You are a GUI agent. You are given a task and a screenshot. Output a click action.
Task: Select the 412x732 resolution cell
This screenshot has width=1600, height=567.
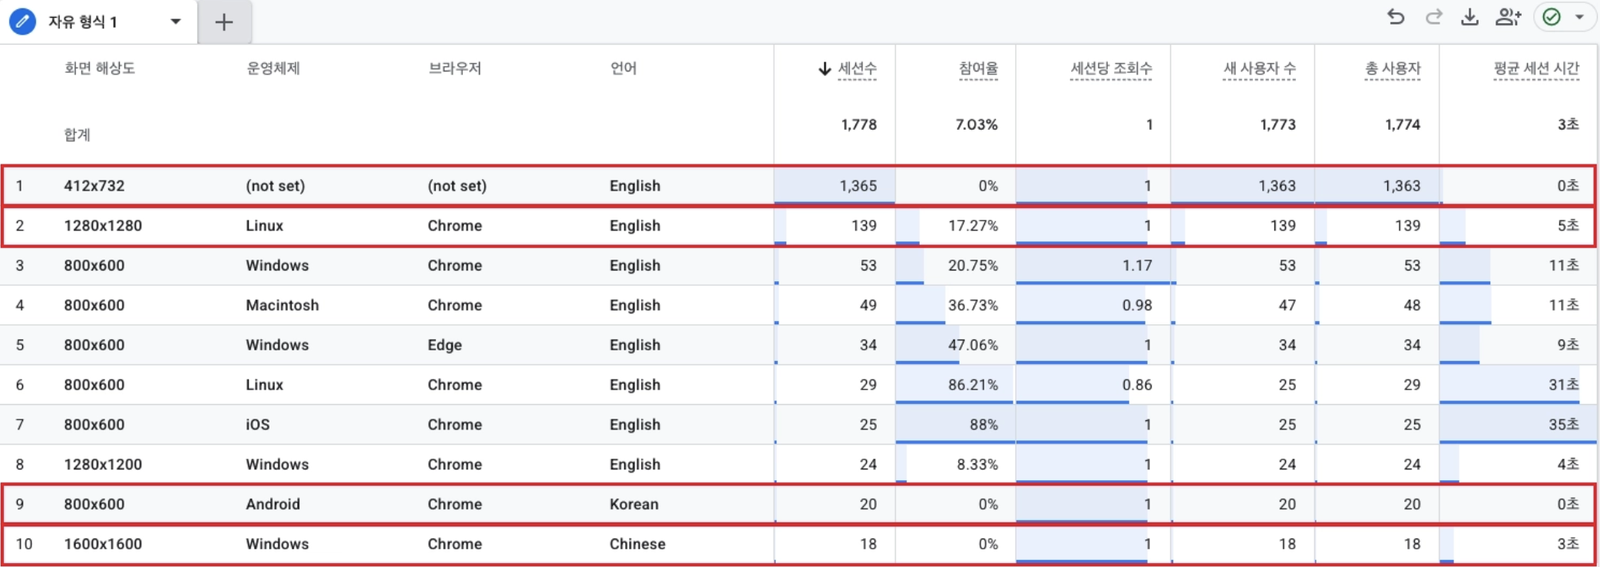tap(94, 186)
